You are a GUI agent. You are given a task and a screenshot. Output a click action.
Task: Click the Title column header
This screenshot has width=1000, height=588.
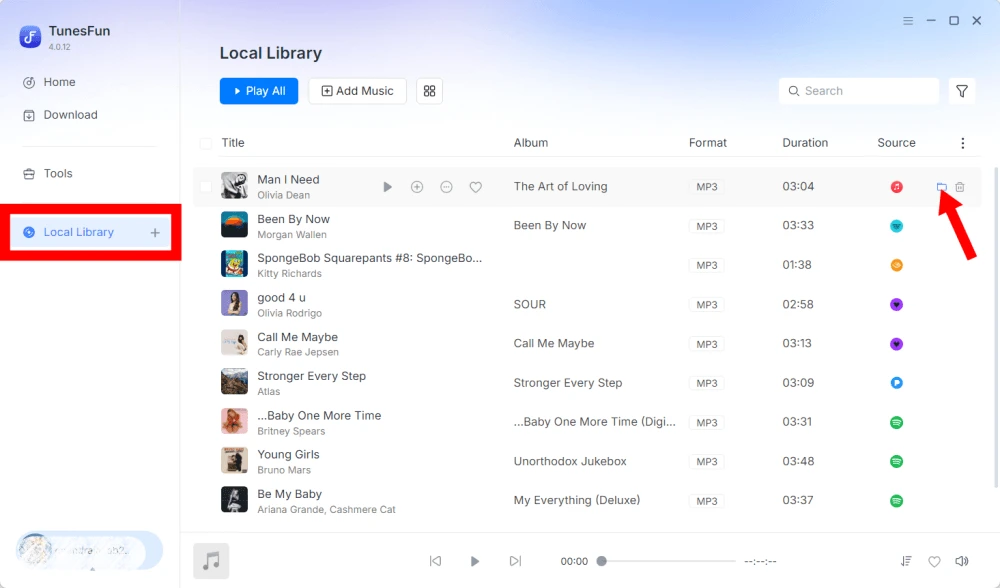(233, 143)
